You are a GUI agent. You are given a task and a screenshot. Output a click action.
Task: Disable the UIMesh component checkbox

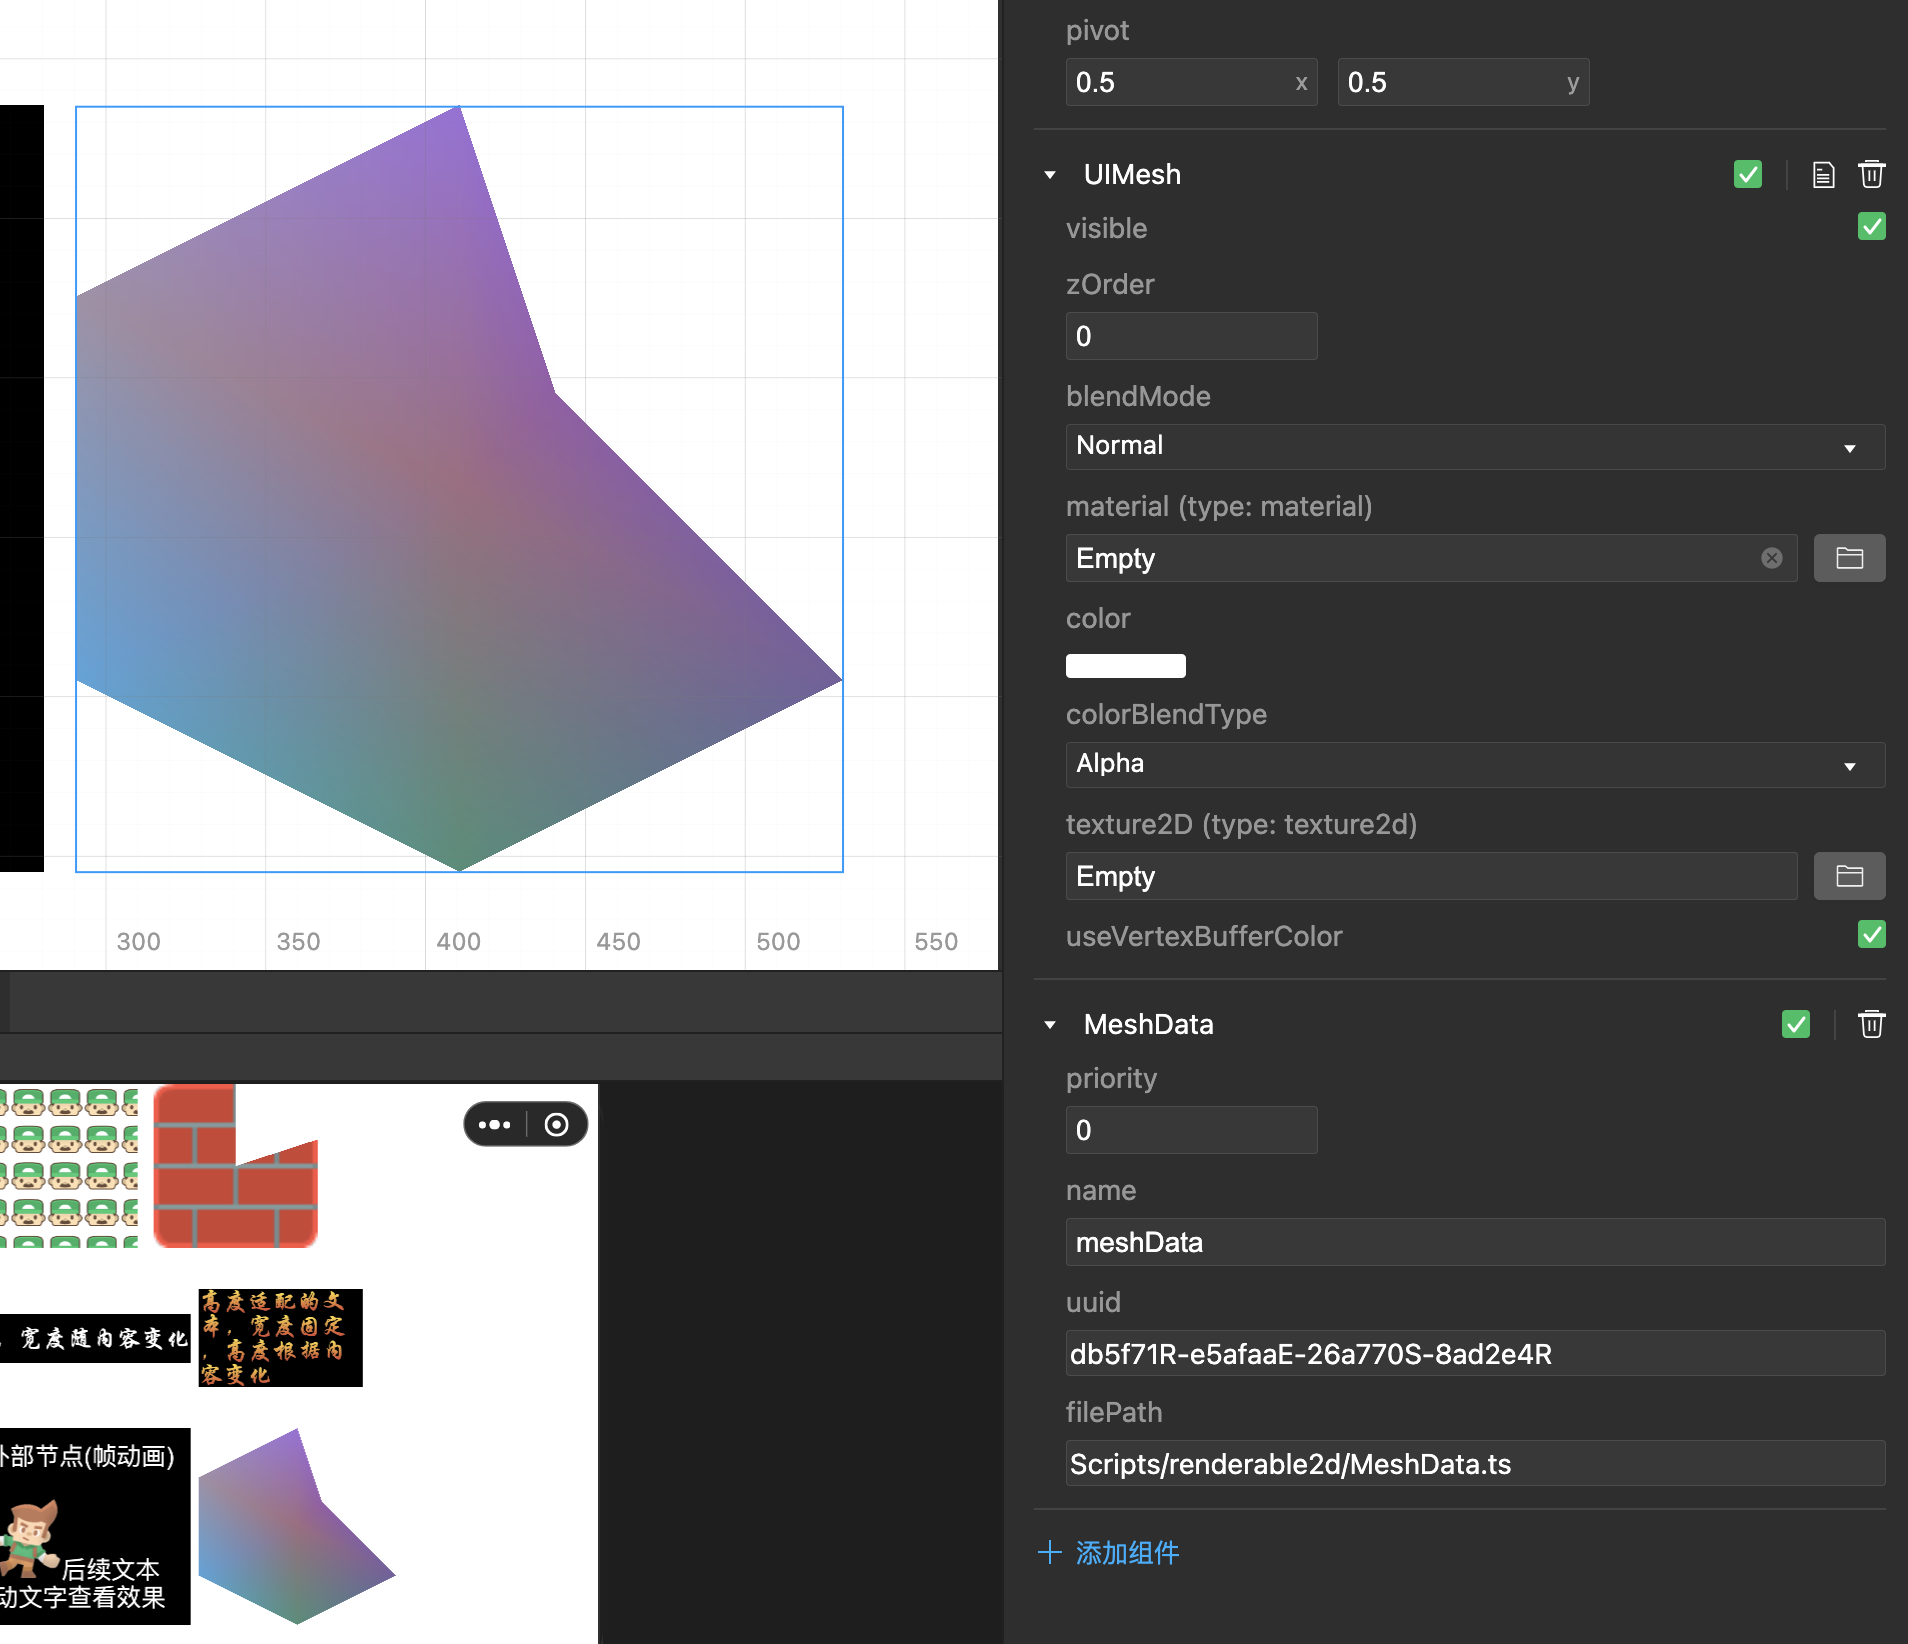[x=1747, y=175]
